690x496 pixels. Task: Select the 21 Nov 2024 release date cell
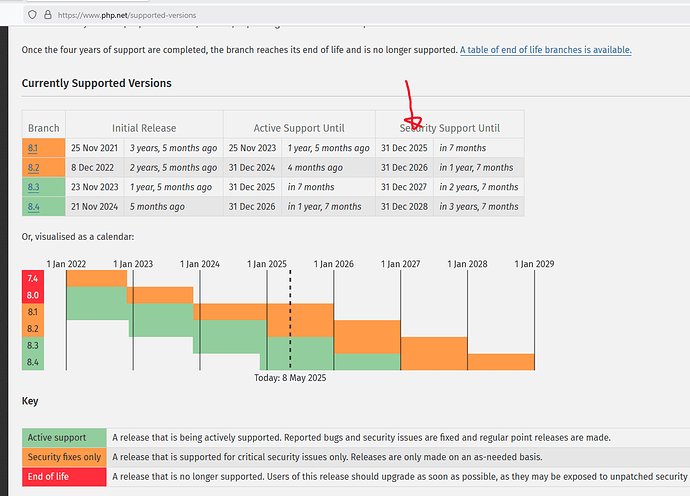[95, 206]
